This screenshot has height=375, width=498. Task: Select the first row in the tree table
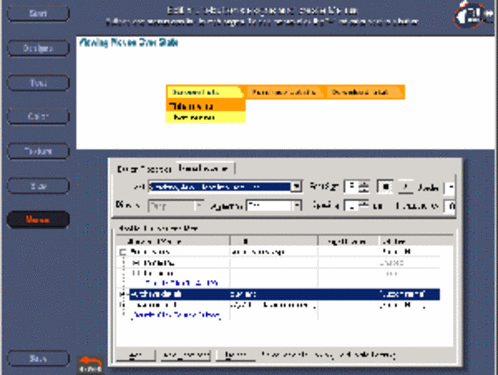click(x=279, y=252)
